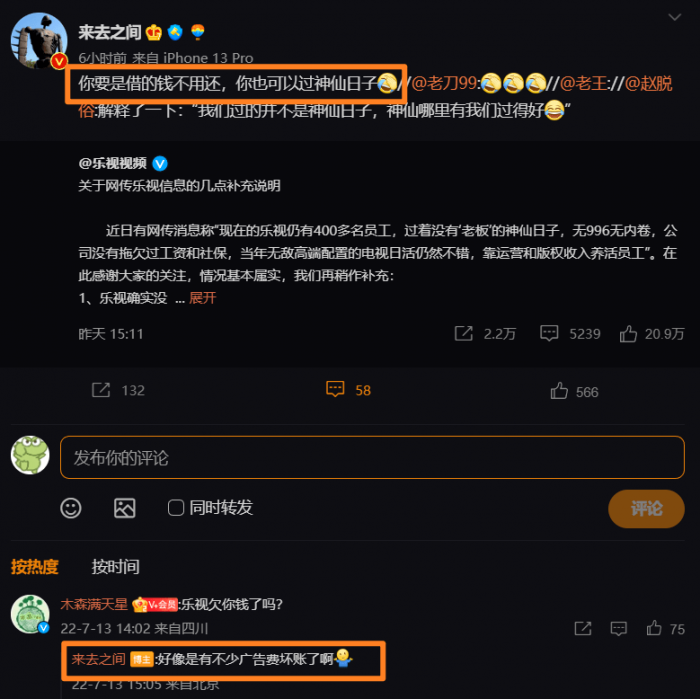
Task: Open comments on the original post 5239
Action: (x=549, y=333)
